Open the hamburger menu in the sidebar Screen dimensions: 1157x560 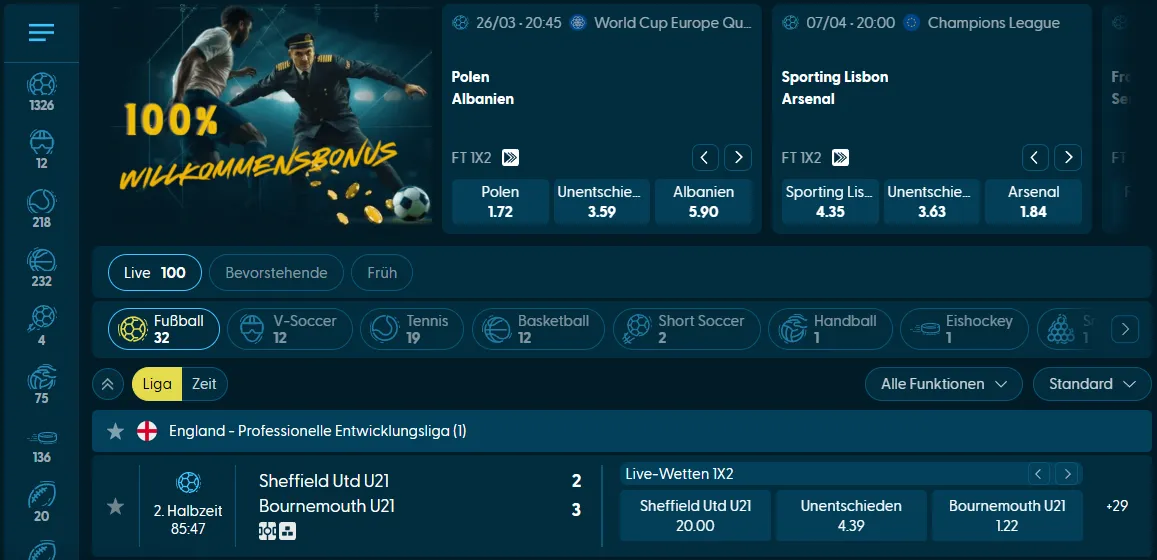point(41,32)
